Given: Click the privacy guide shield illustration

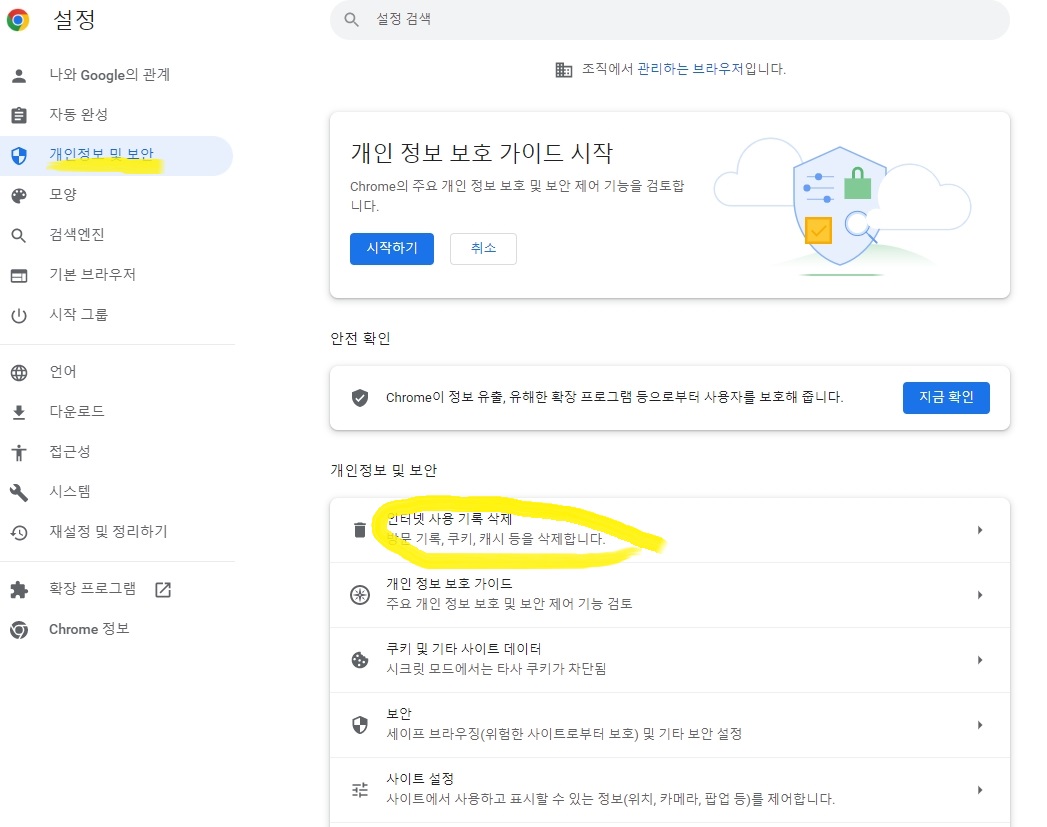Looking at the screenshot, I should tap(839, 206).
